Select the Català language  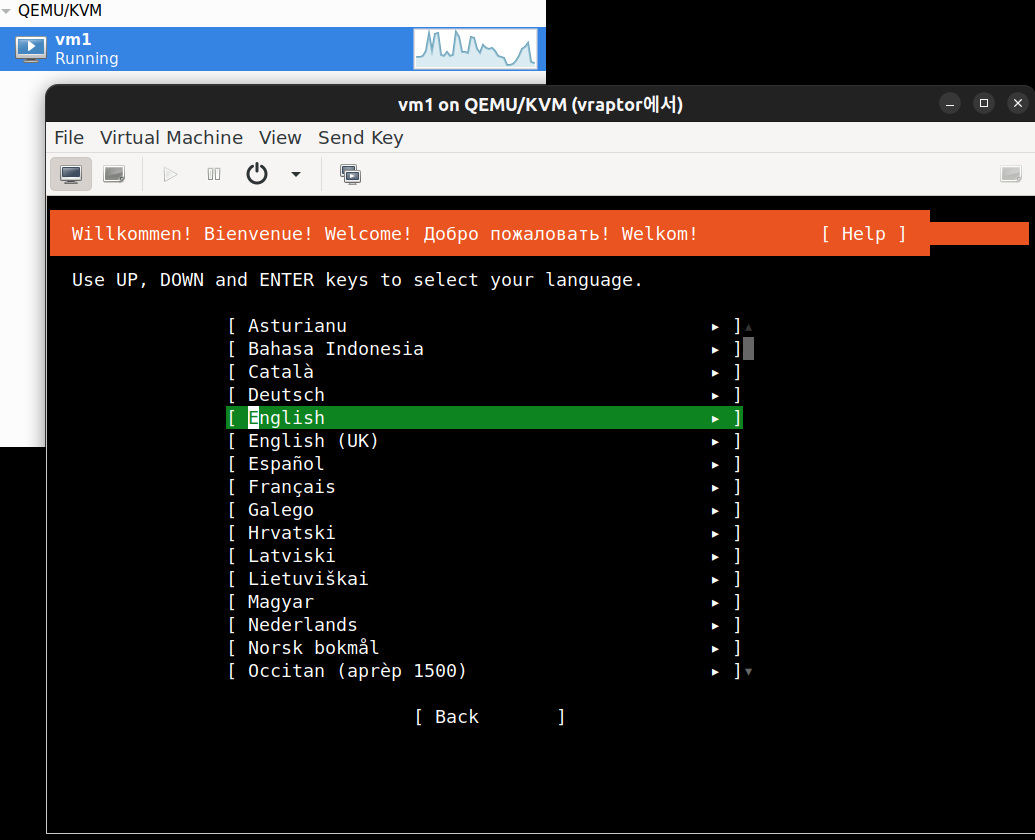click(484, 372)
